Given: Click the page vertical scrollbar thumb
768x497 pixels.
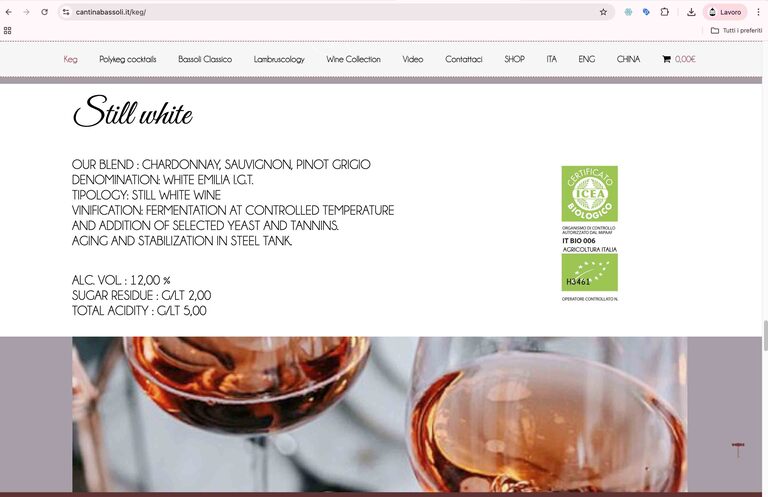Looking at the screenshot, I should point(765,335).
